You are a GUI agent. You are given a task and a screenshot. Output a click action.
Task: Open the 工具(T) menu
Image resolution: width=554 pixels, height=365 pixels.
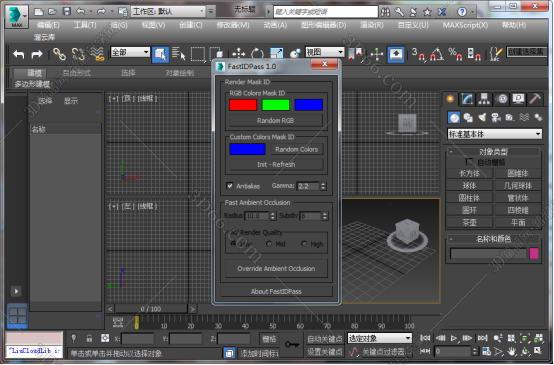point(85,25)
